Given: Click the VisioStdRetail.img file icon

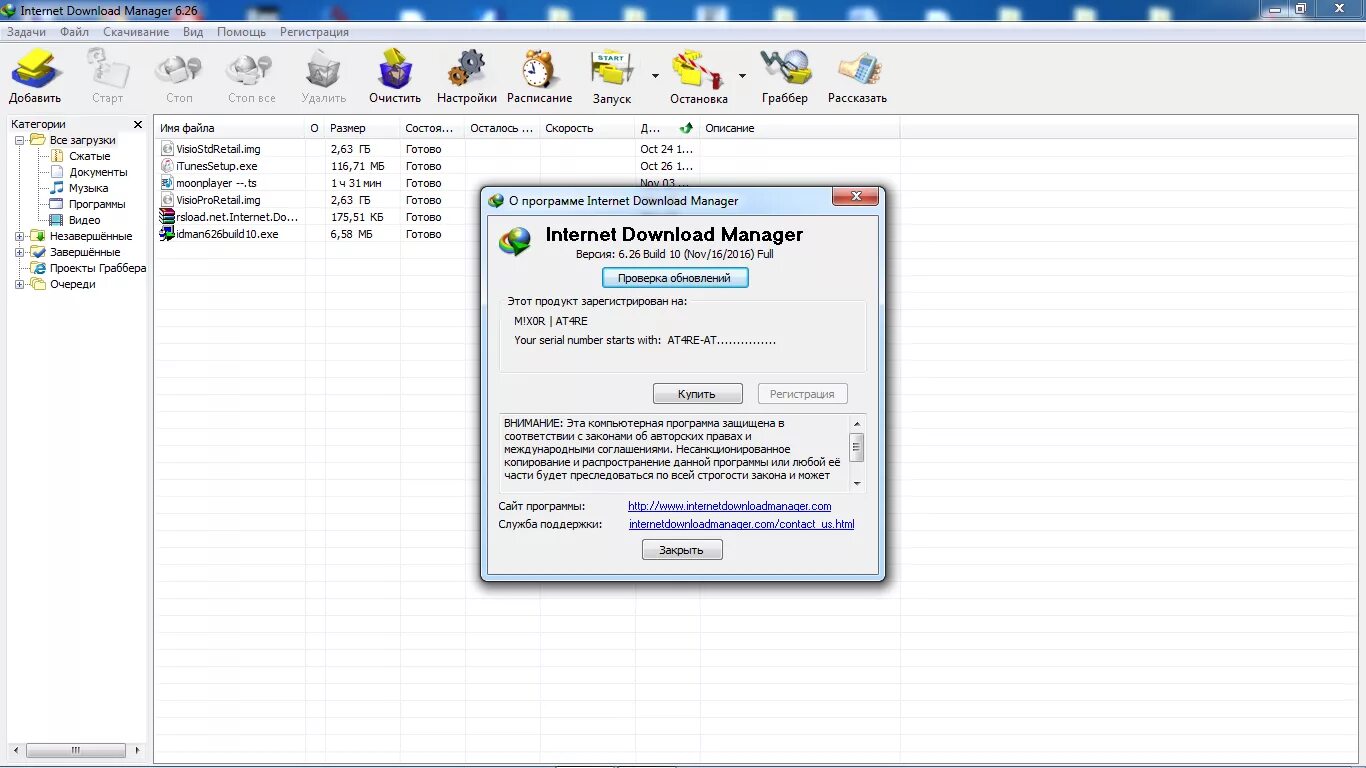Looking at the screenshot, I should (x=167, y=149).
